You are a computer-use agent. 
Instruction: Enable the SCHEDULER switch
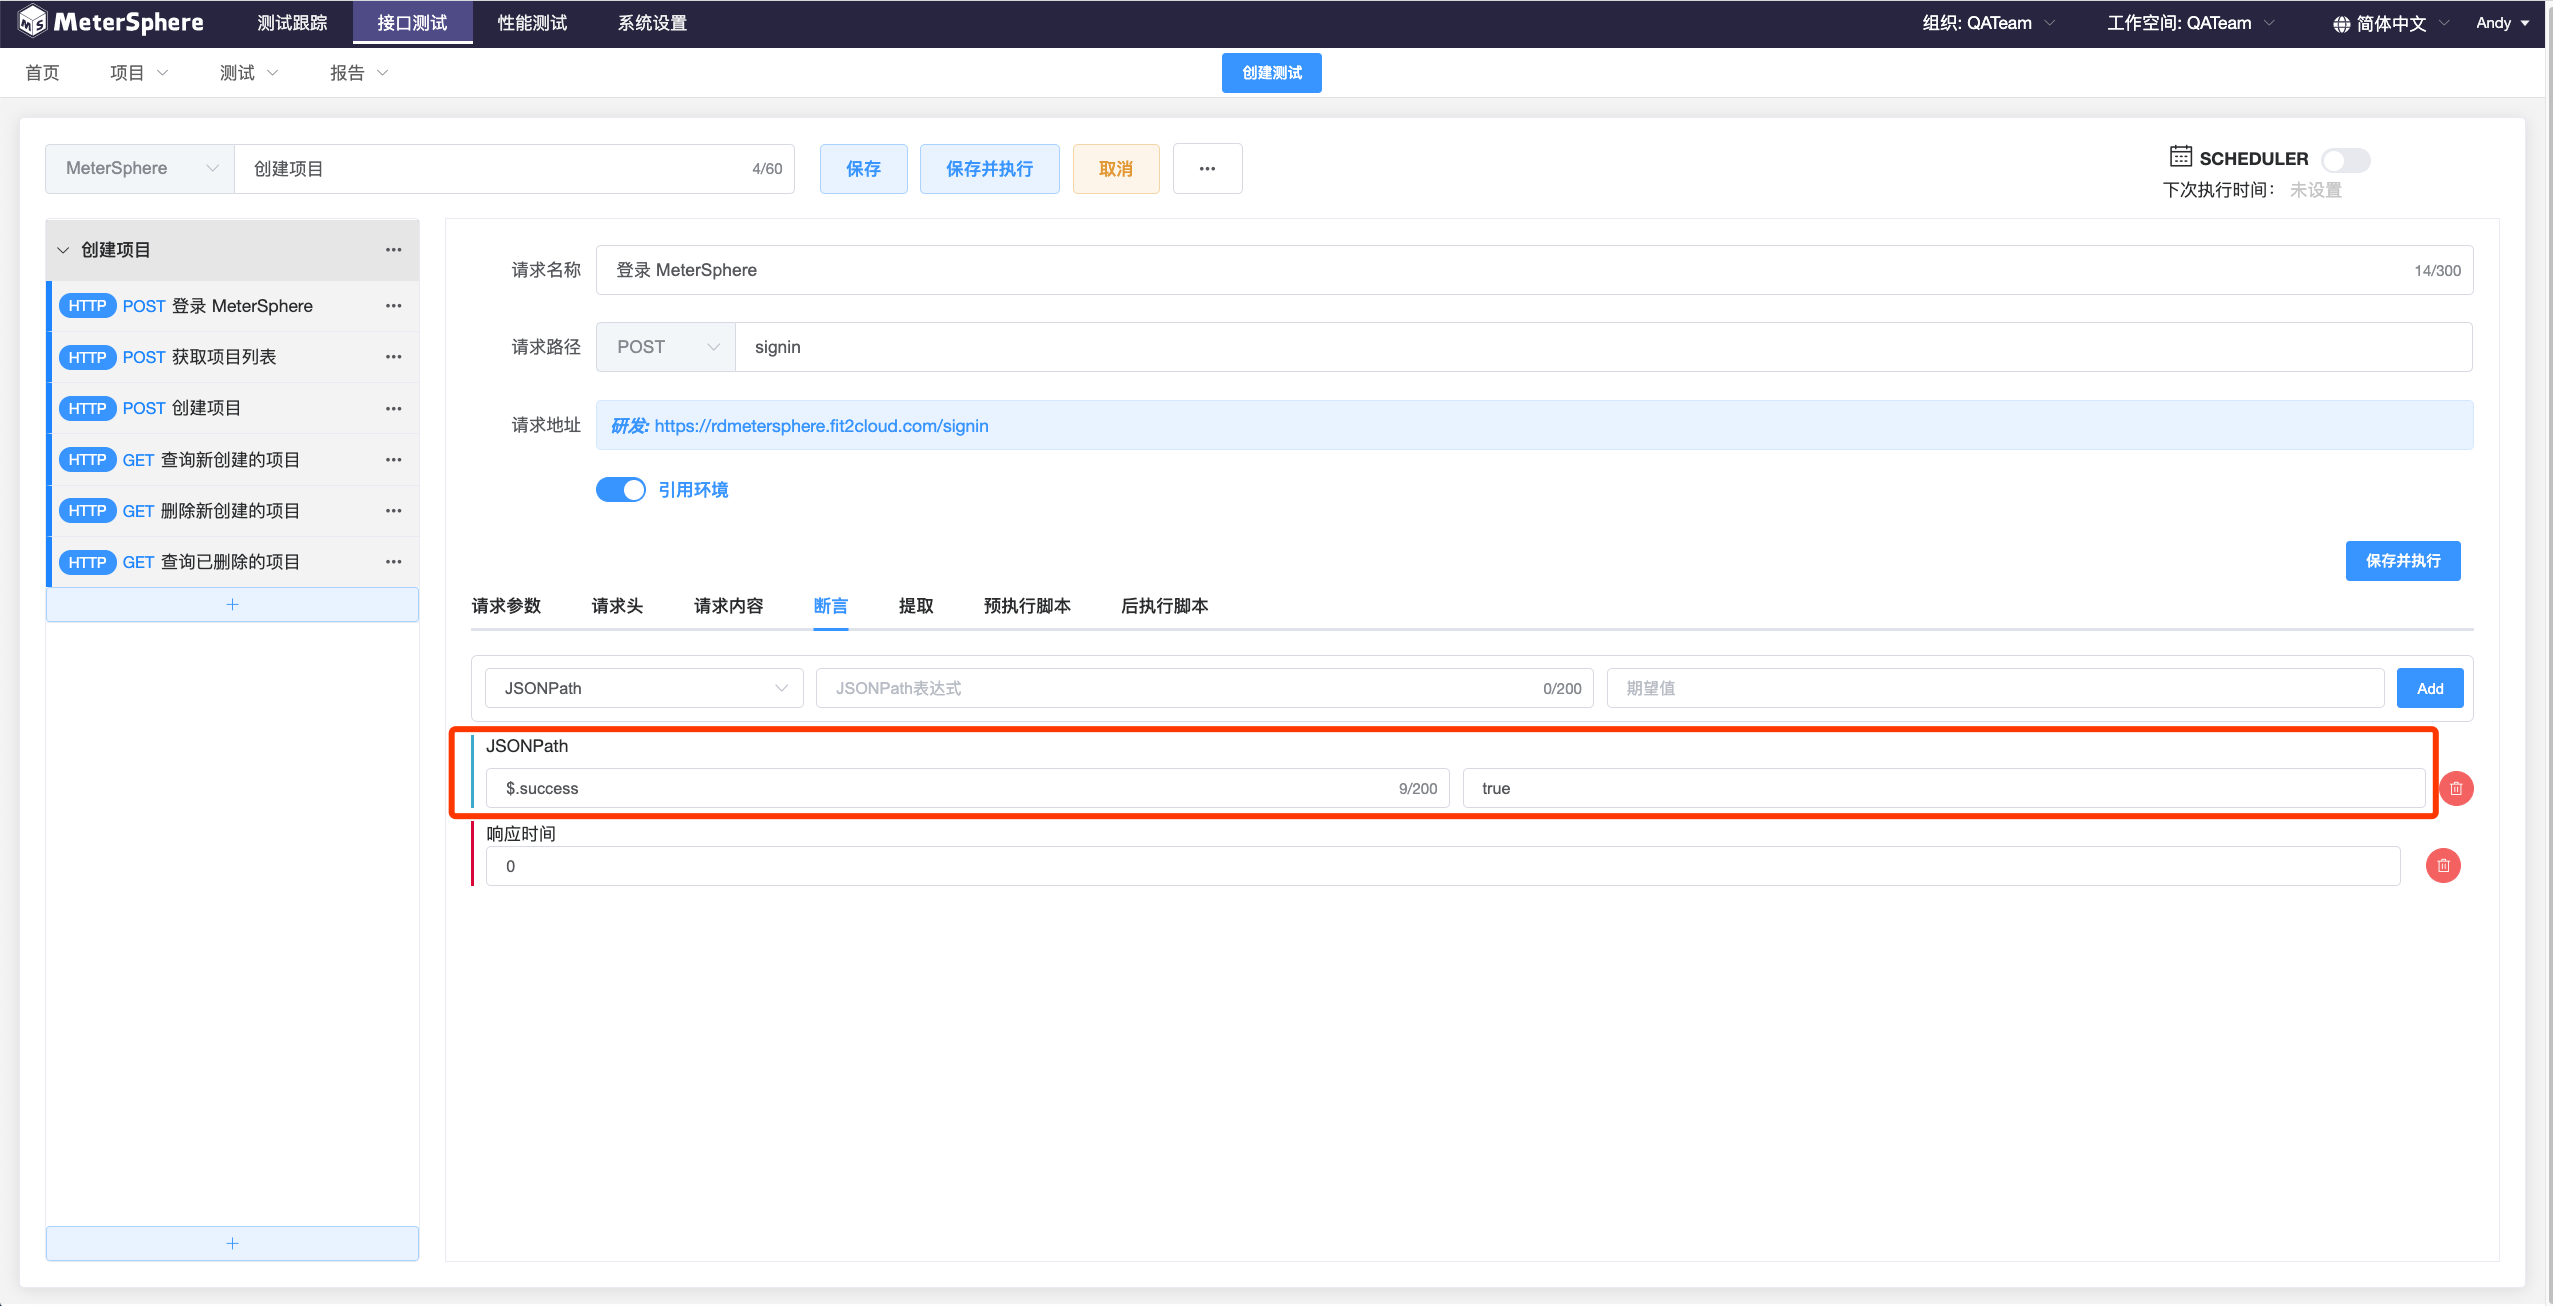[x=2345, y=160]
